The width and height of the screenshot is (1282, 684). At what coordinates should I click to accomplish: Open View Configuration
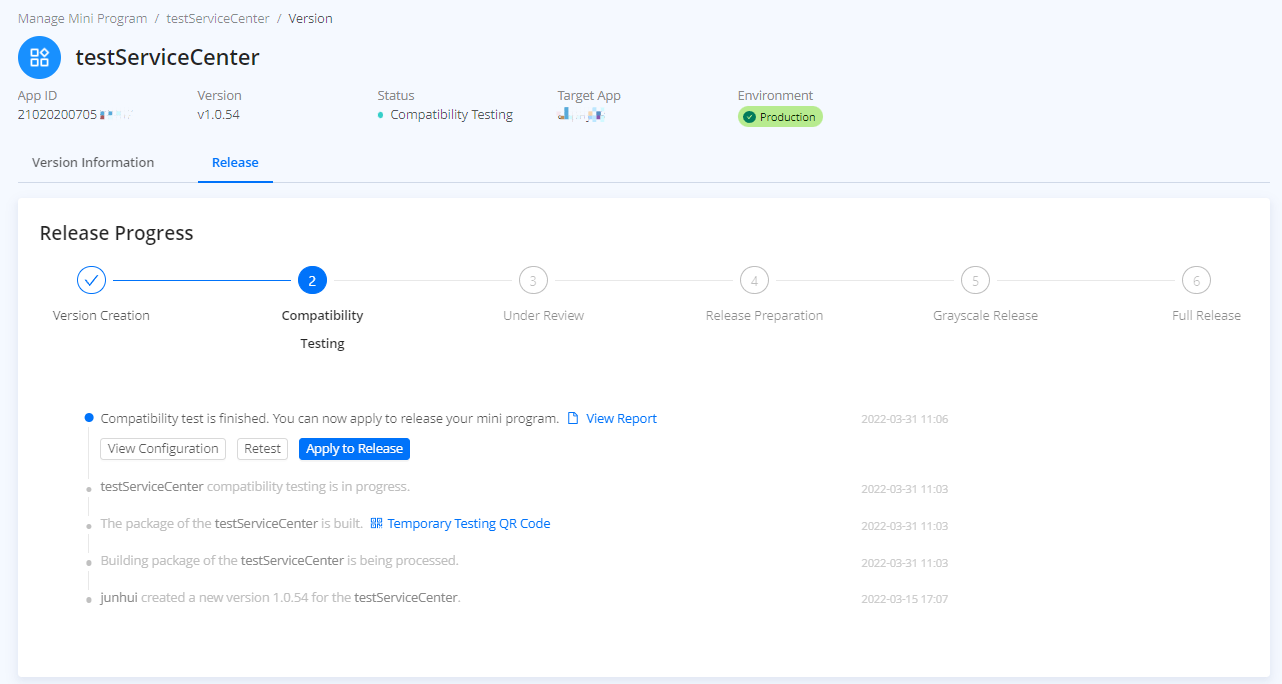tap(163, 449)
